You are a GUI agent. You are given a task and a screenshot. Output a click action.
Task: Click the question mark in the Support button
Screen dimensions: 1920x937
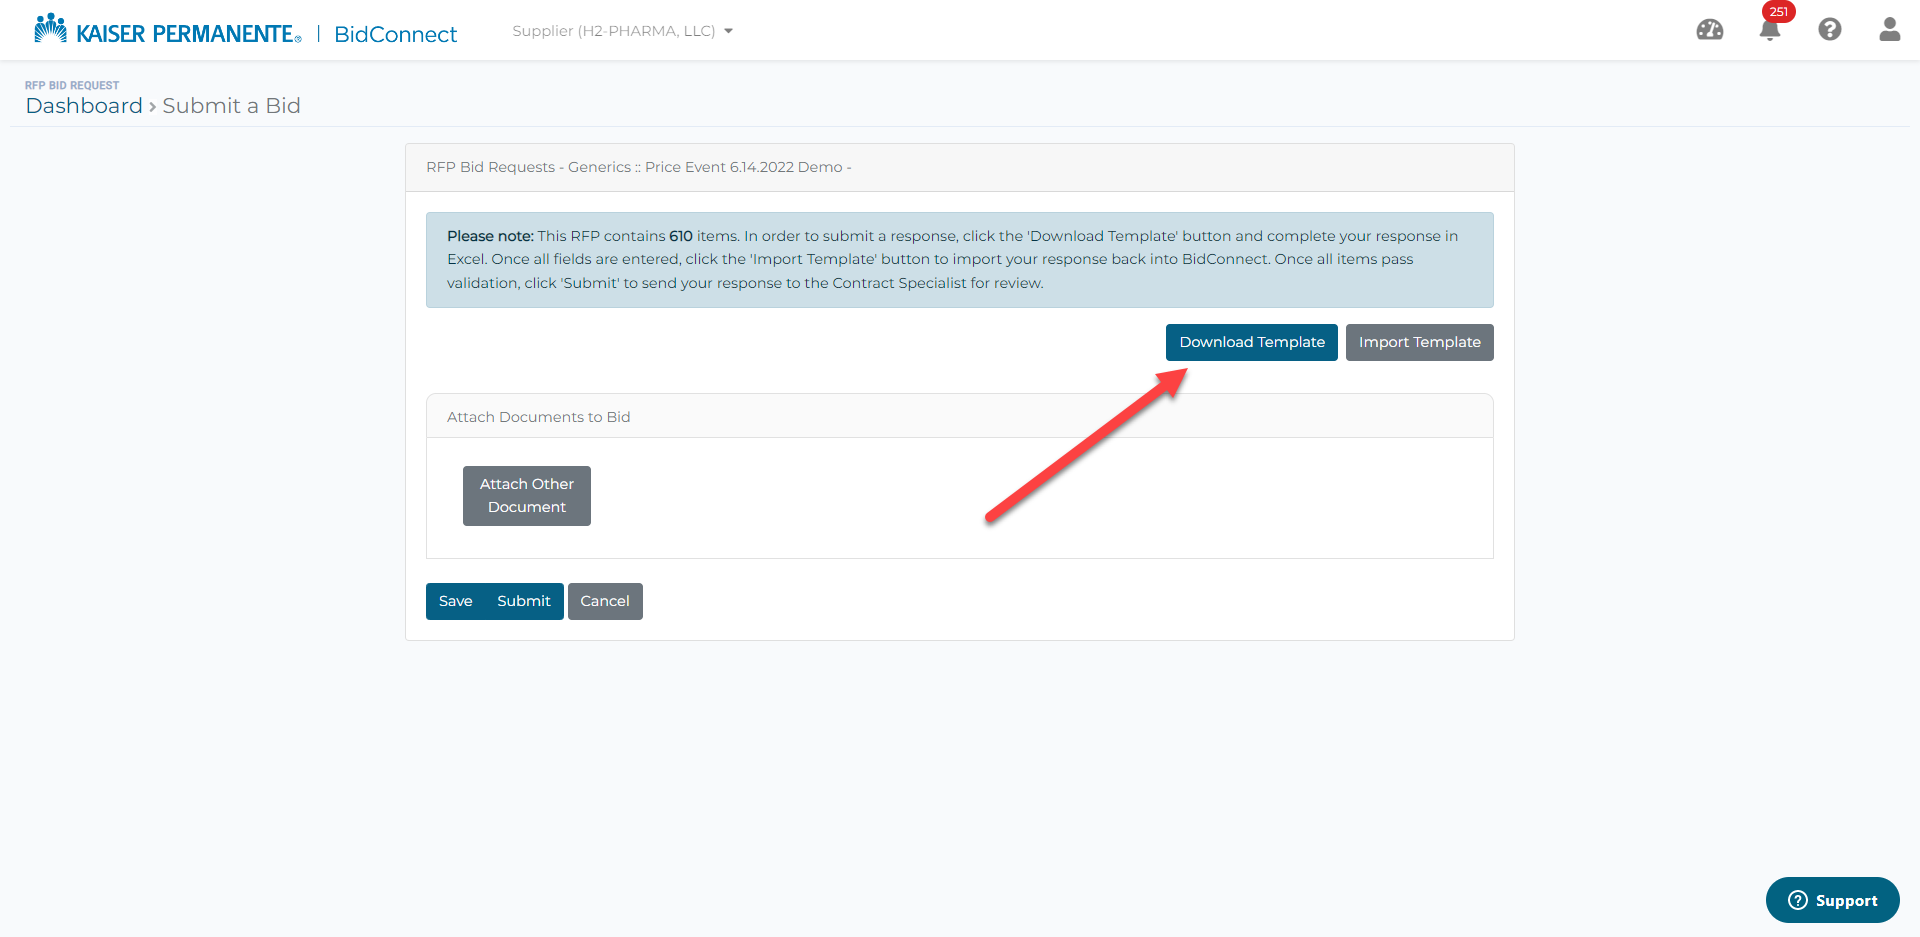click(1797, 900)
